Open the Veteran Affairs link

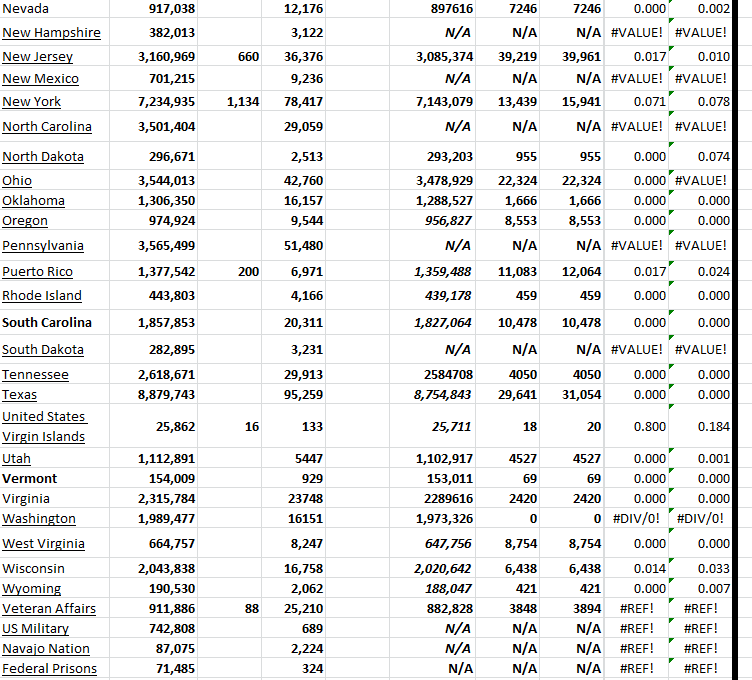(49, 609)
